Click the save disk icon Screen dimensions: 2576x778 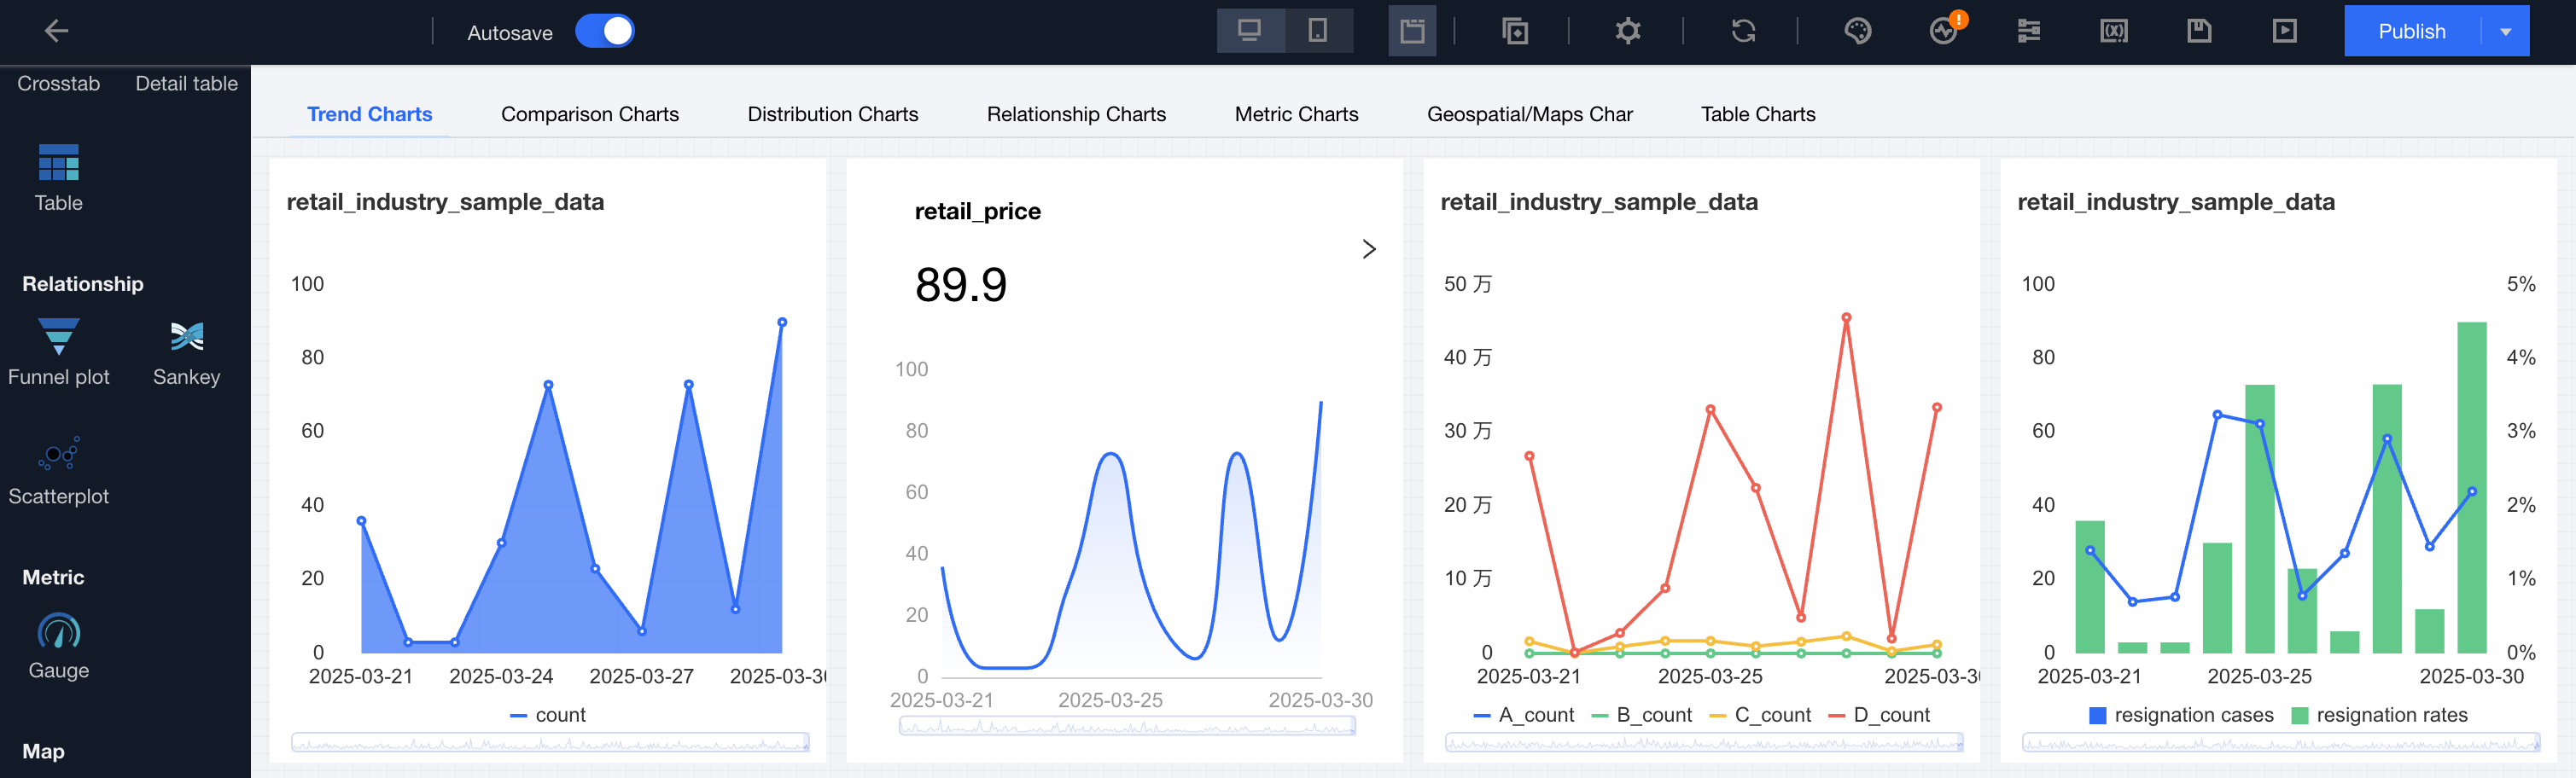(x=2199, y=31)
